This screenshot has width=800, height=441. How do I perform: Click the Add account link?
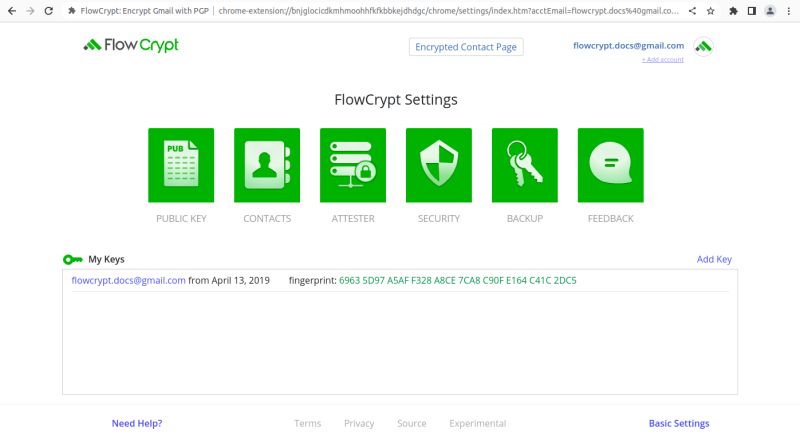663,60
